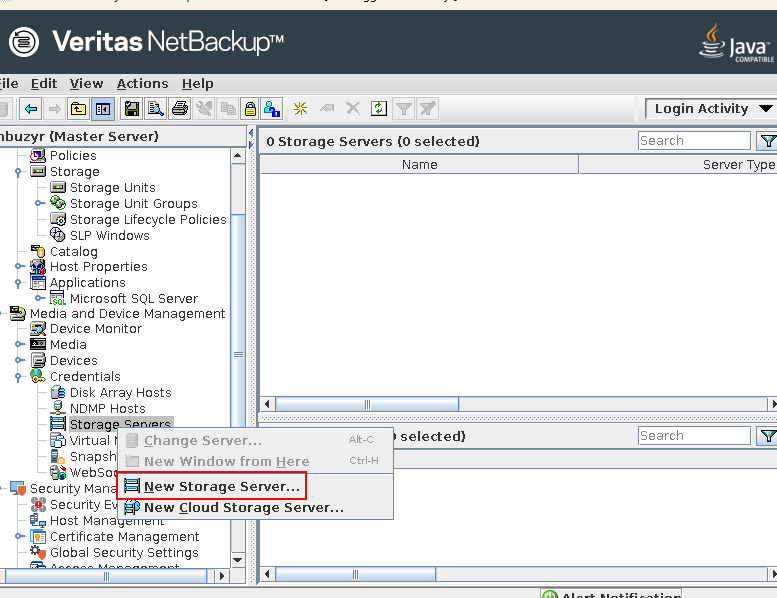Viewport: 777px width, 598px height.
Task: Select the Media tape icon
Action: [38, 344]
